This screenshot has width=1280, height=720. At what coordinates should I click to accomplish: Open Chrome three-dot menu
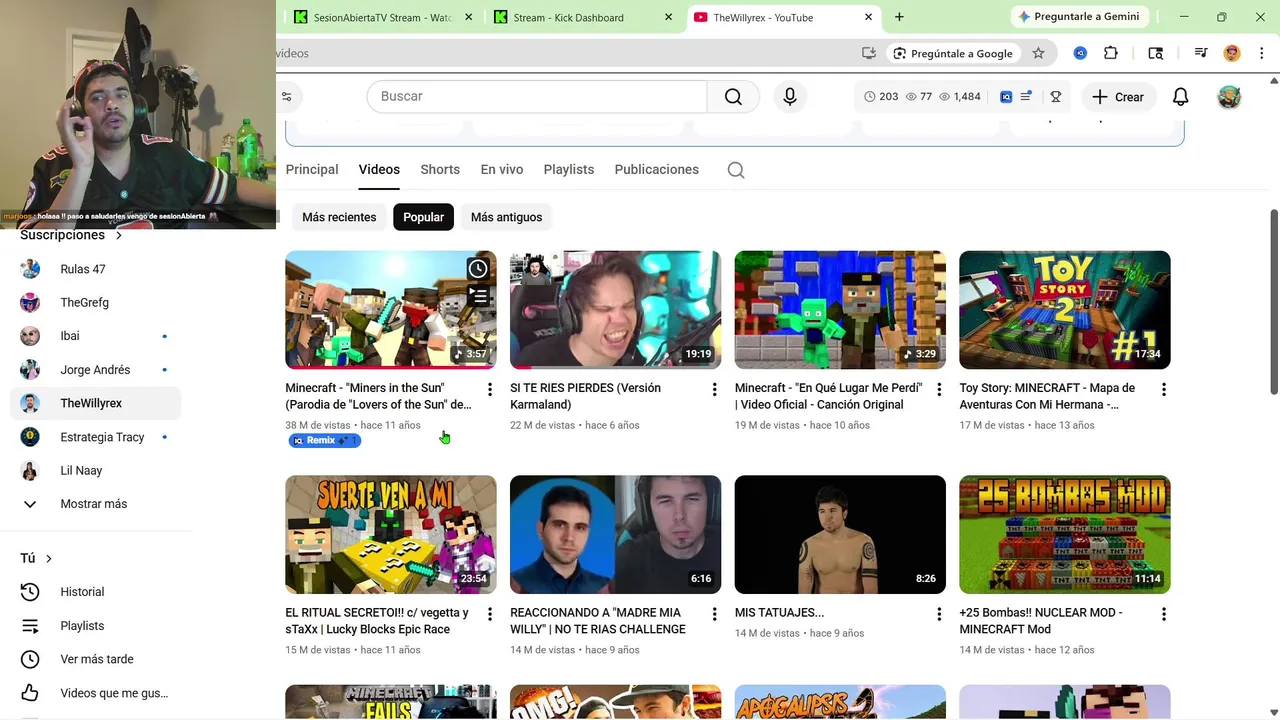coord(1260,53)
